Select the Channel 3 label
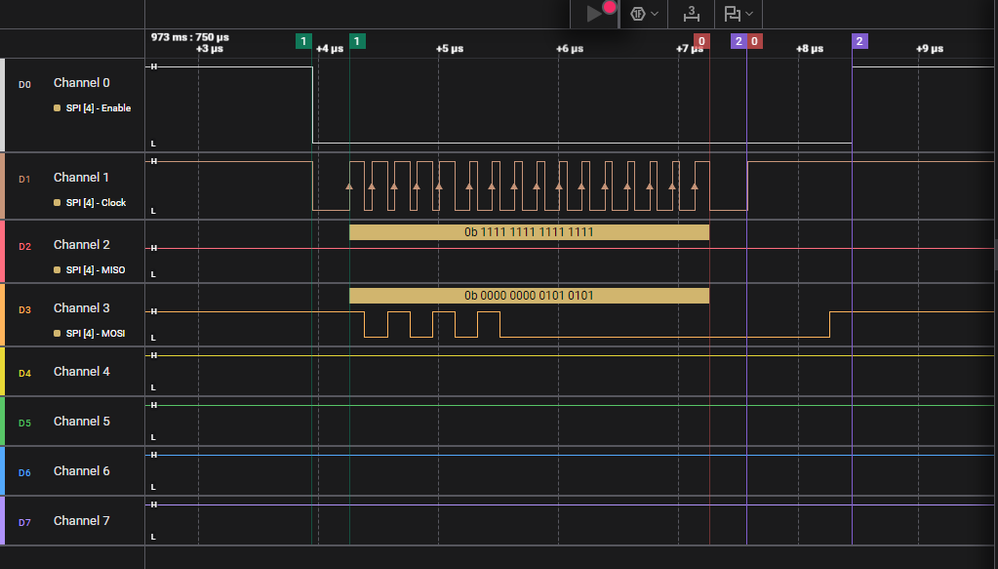Image resolution: width=998 pixels, height=569 pixels. coord(81,308)
